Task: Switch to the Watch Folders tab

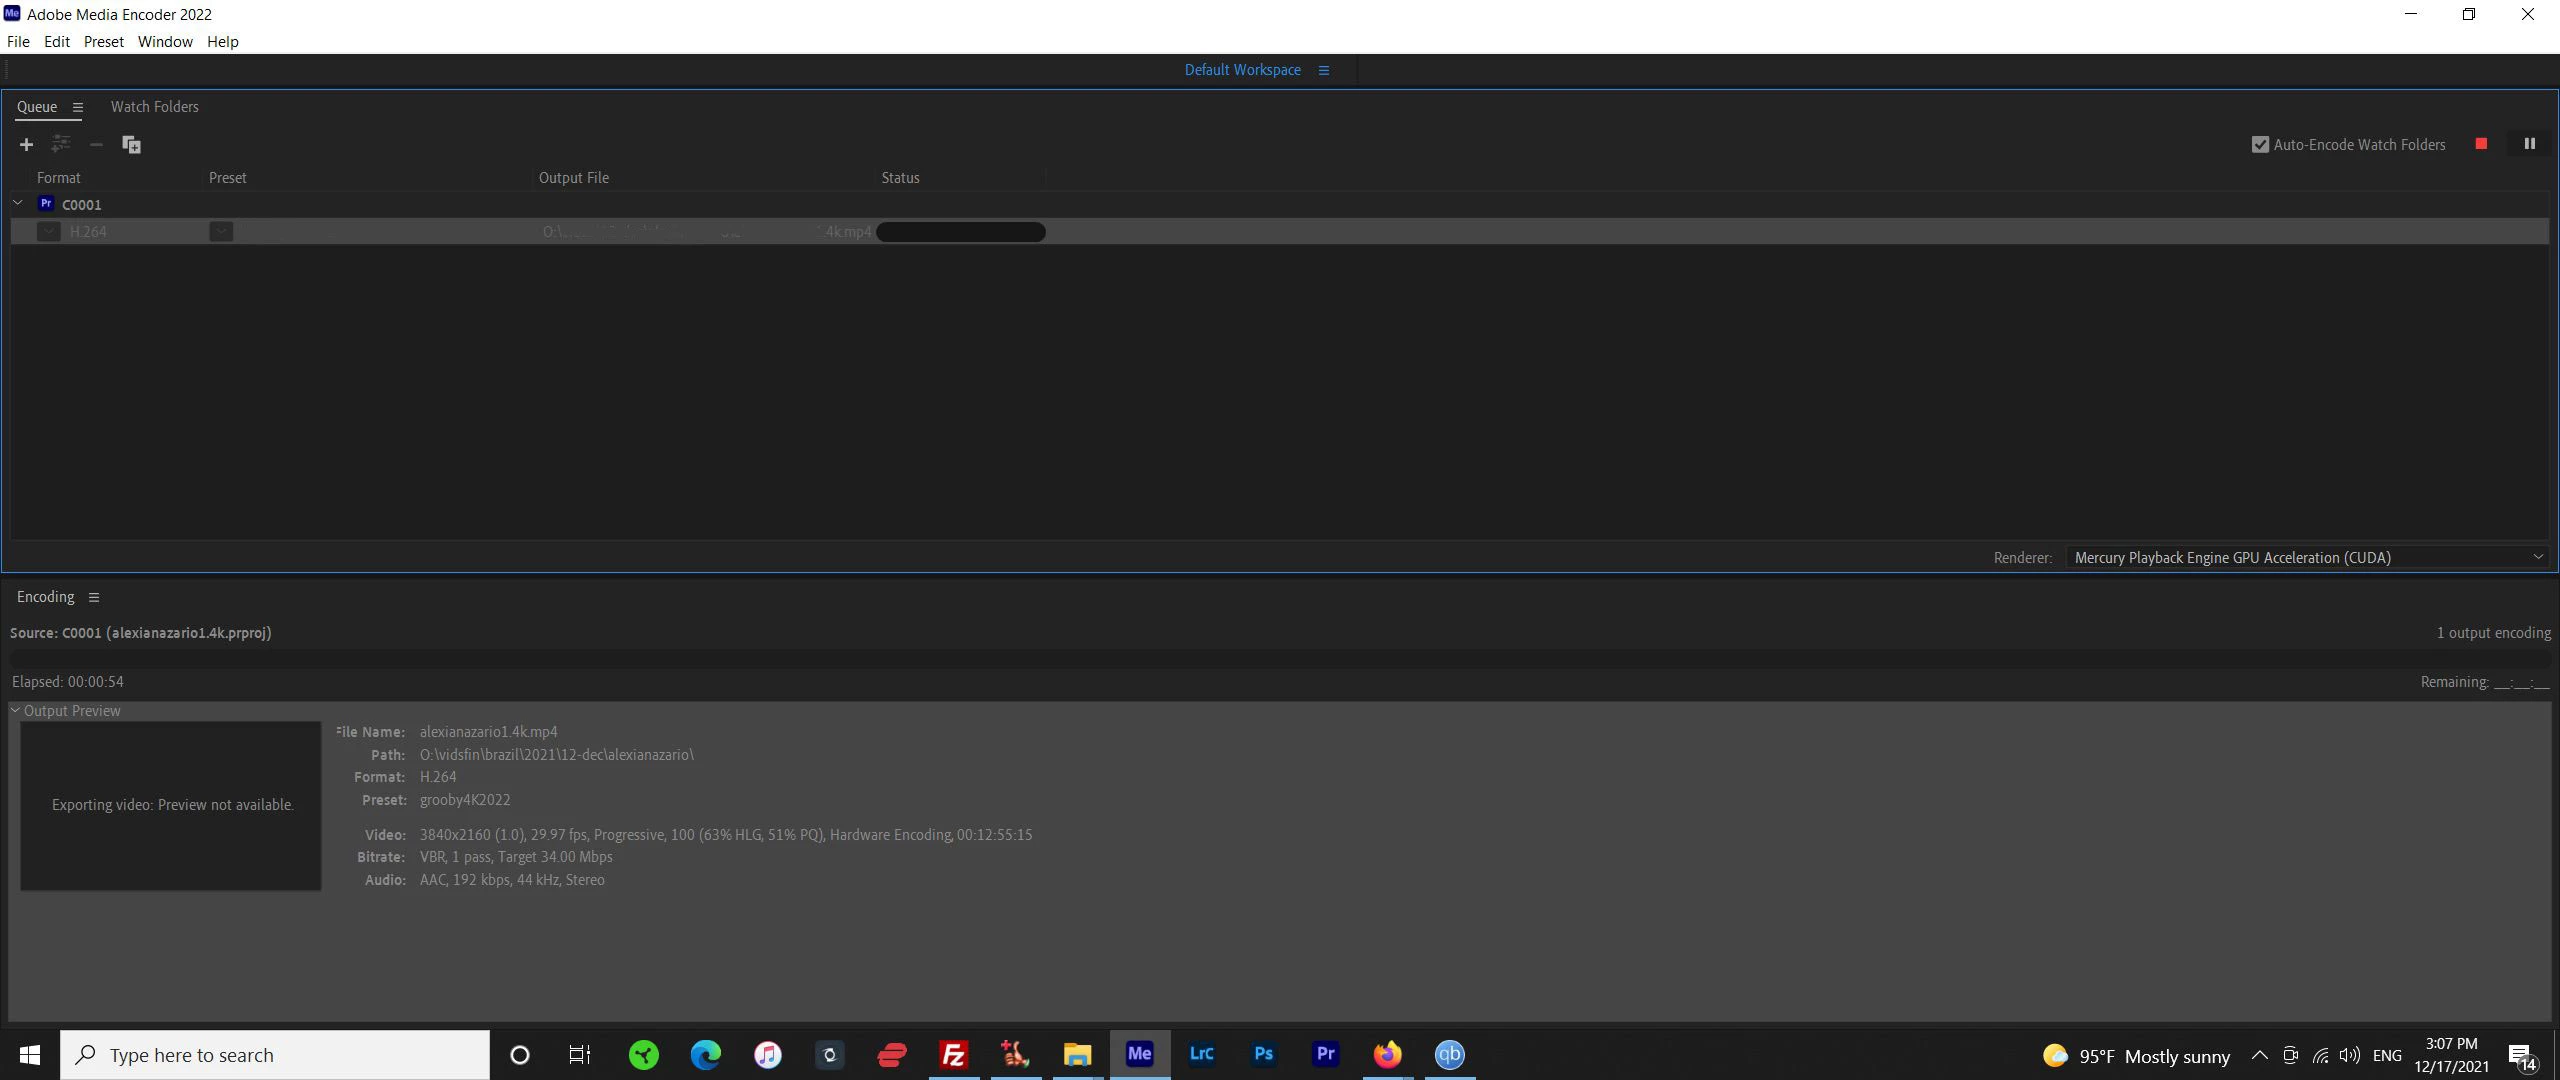Action: tap(154, 107)
